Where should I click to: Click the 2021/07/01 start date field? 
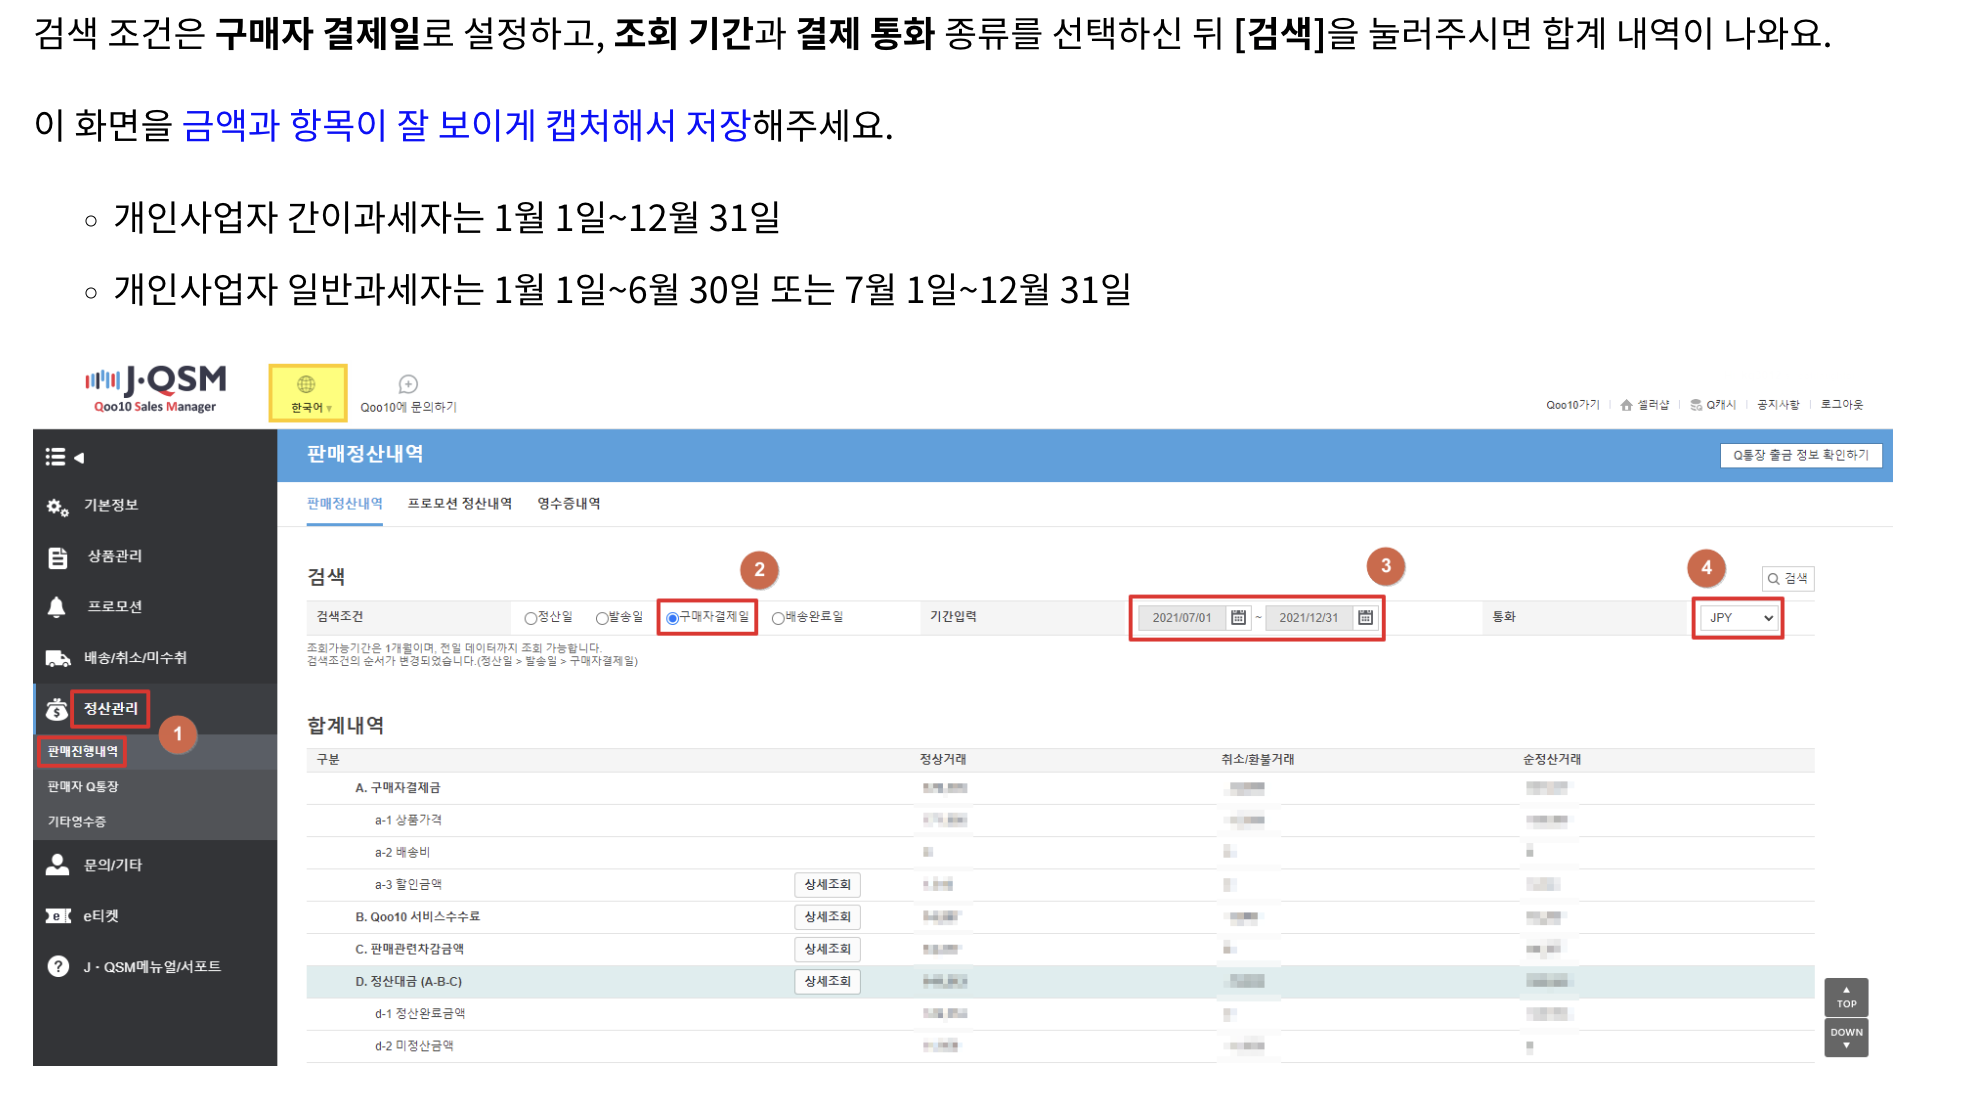click(x=1181, y=618)
